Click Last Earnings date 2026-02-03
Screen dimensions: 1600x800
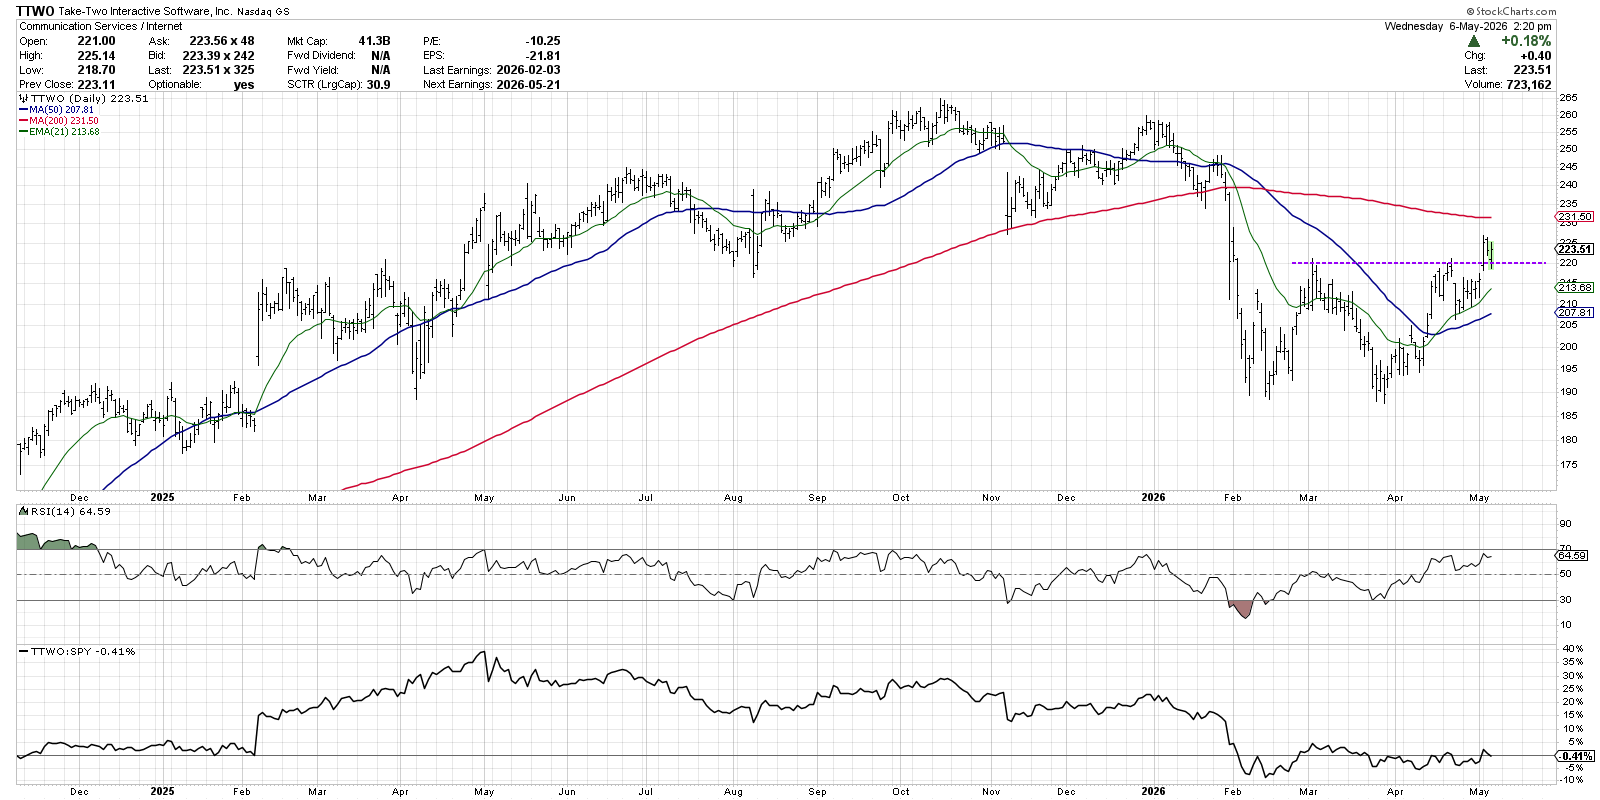528,70
